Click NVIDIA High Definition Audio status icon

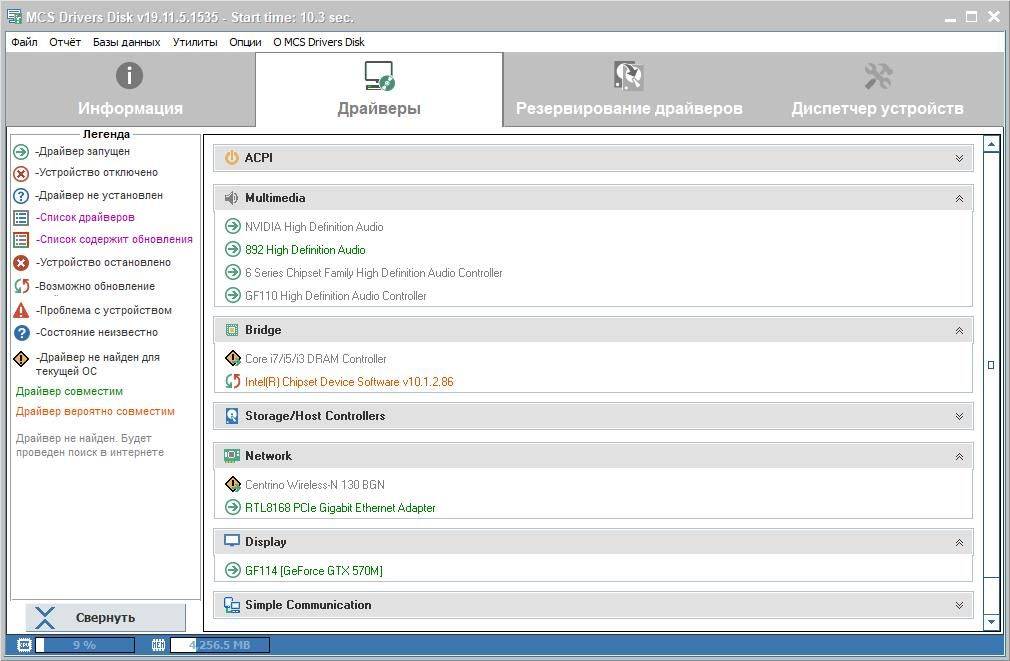click(x=233, y=226)
